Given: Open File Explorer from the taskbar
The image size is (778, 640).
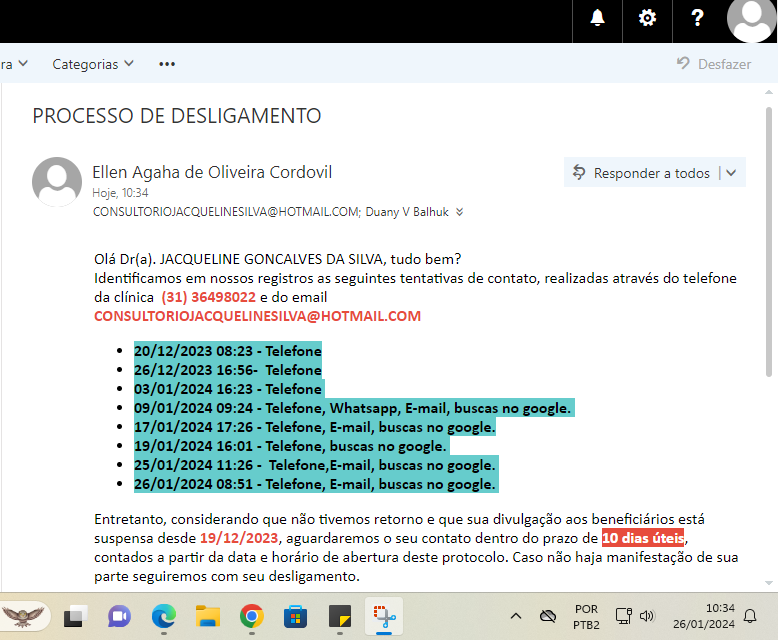Looking at the screenshot, I should [207, 617].
